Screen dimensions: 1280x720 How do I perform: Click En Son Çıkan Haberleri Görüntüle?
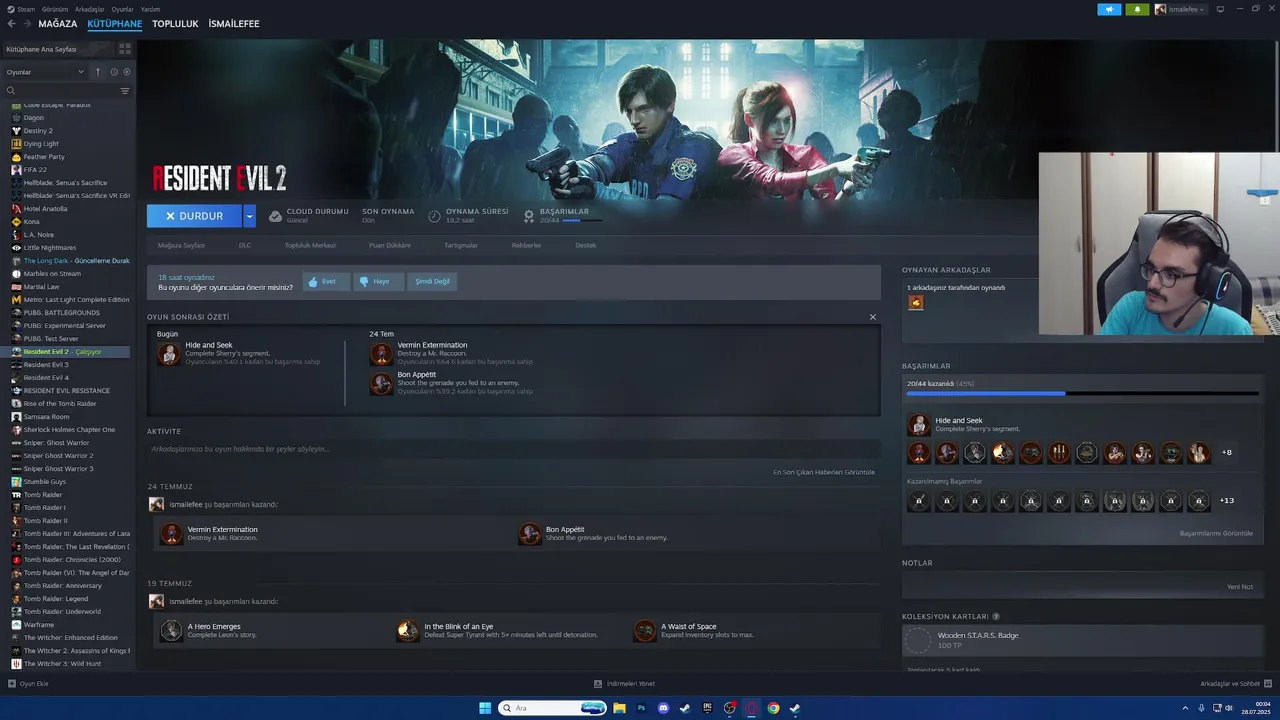(x=824, y=472)
